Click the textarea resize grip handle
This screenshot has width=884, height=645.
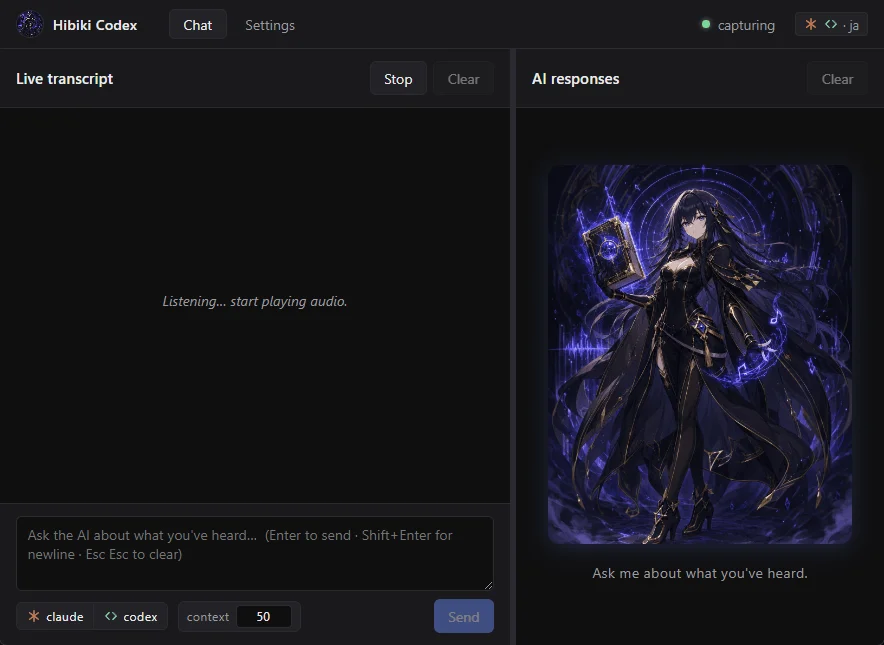pos(488,585)
